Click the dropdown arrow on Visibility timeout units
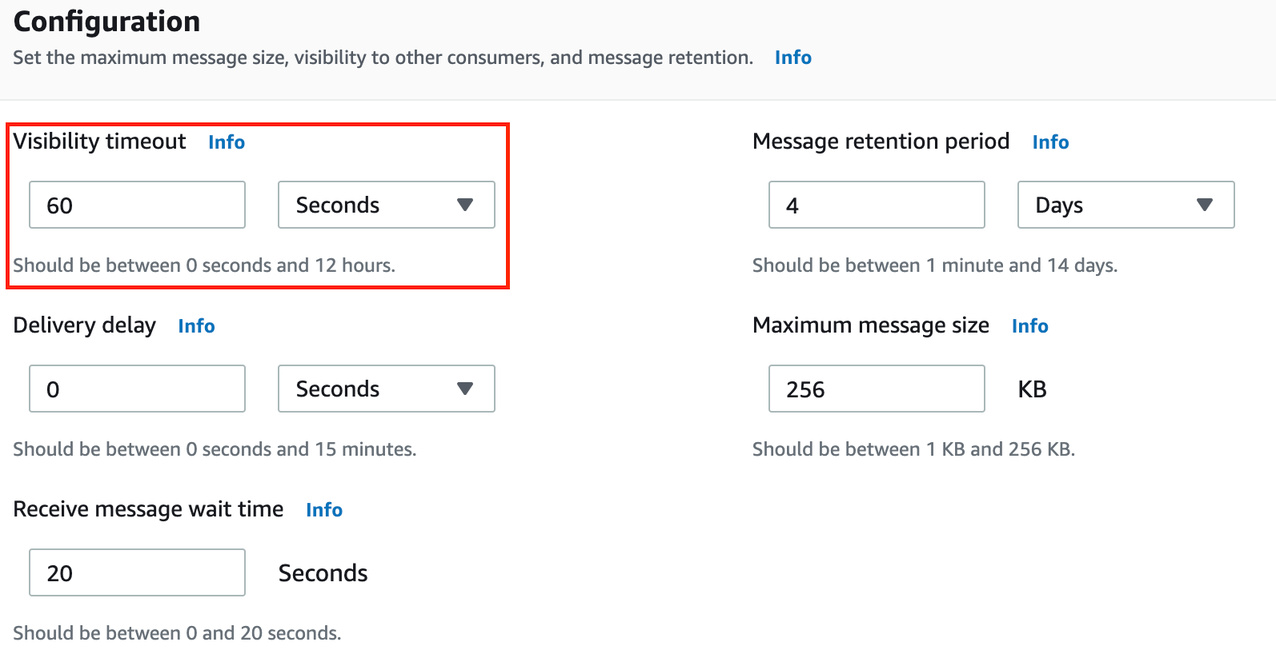Viewport: 1276px width, 654px height. point(465,205)
